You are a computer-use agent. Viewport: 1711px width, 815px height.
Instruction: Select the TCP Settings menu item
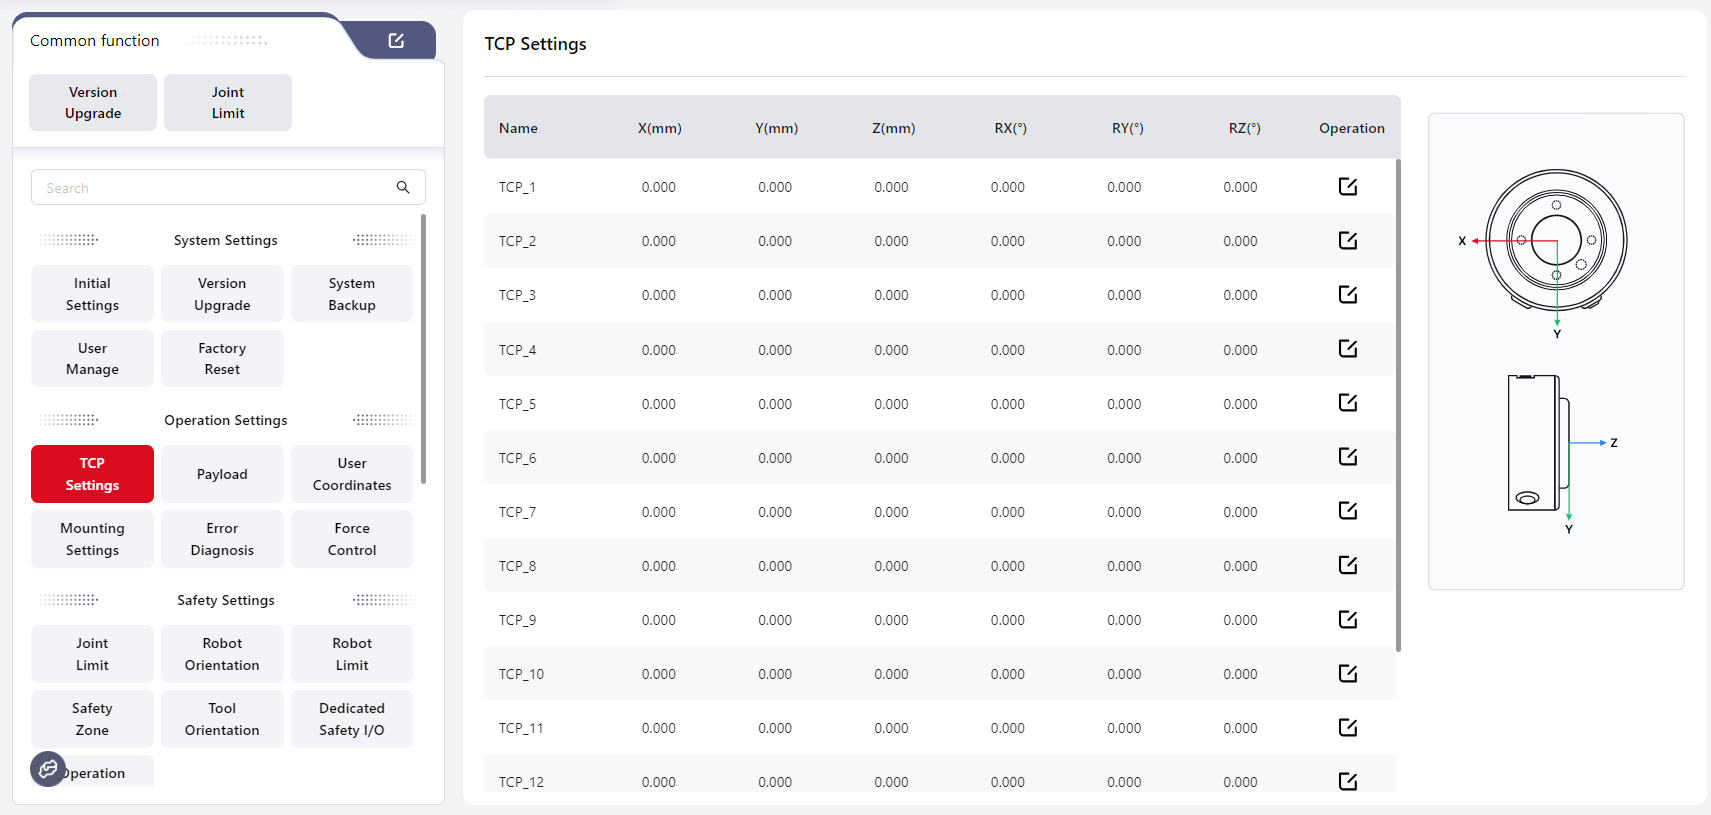pos(92,474)
